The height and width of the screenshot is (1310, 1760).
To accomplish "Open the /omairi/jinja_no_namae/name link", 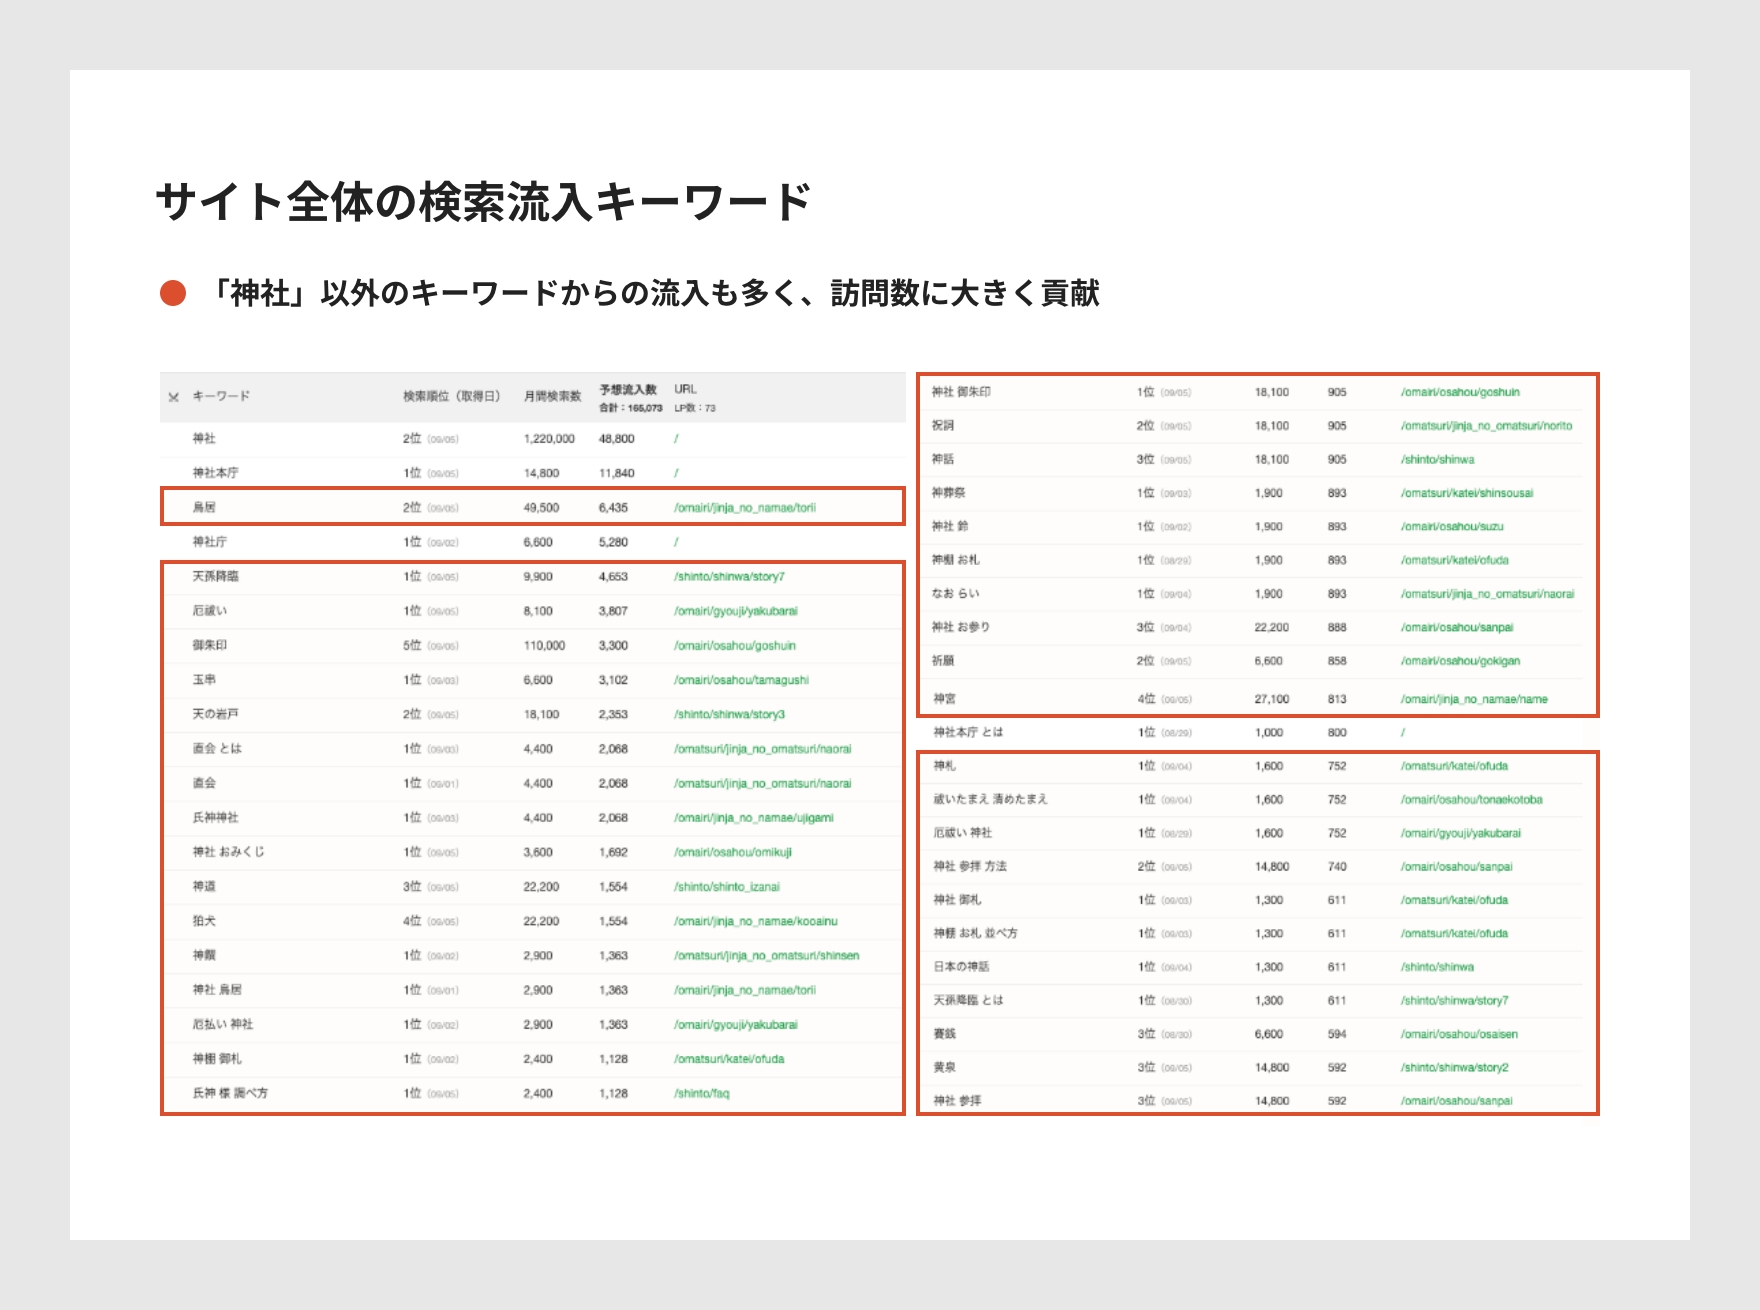I will [x=1474, y=700].
